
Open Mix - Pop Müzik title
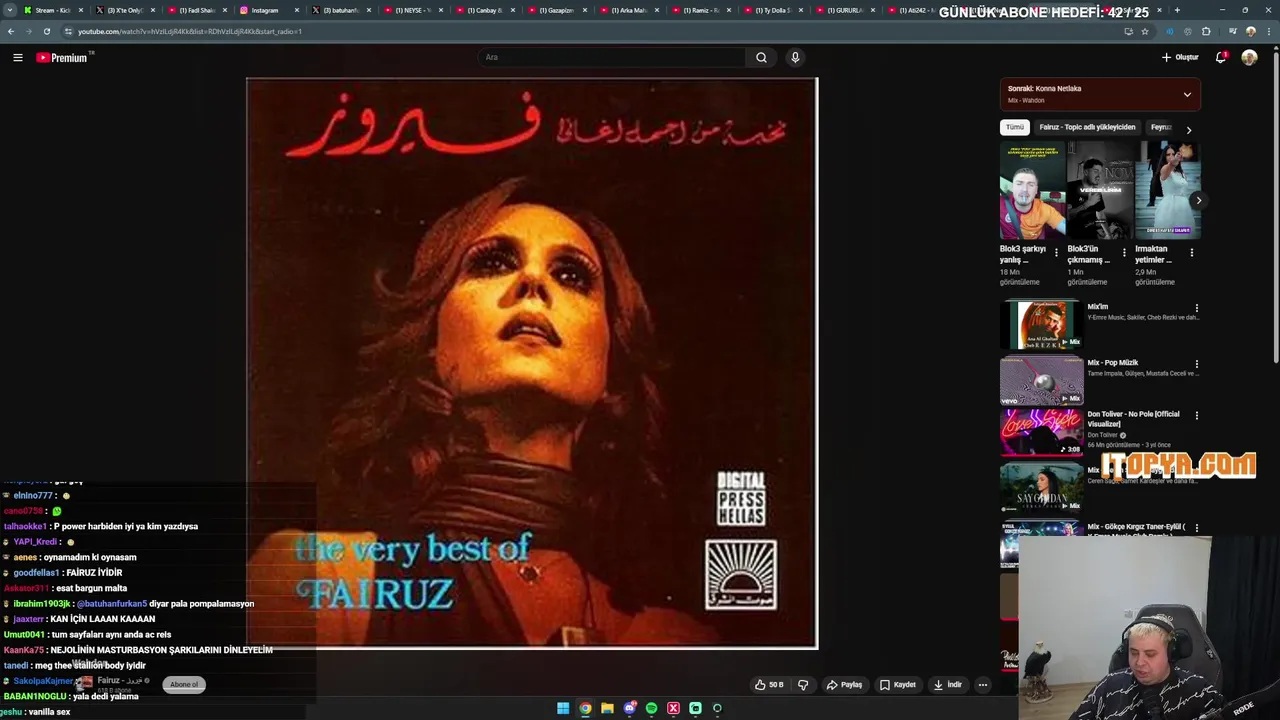point(1113,363)
